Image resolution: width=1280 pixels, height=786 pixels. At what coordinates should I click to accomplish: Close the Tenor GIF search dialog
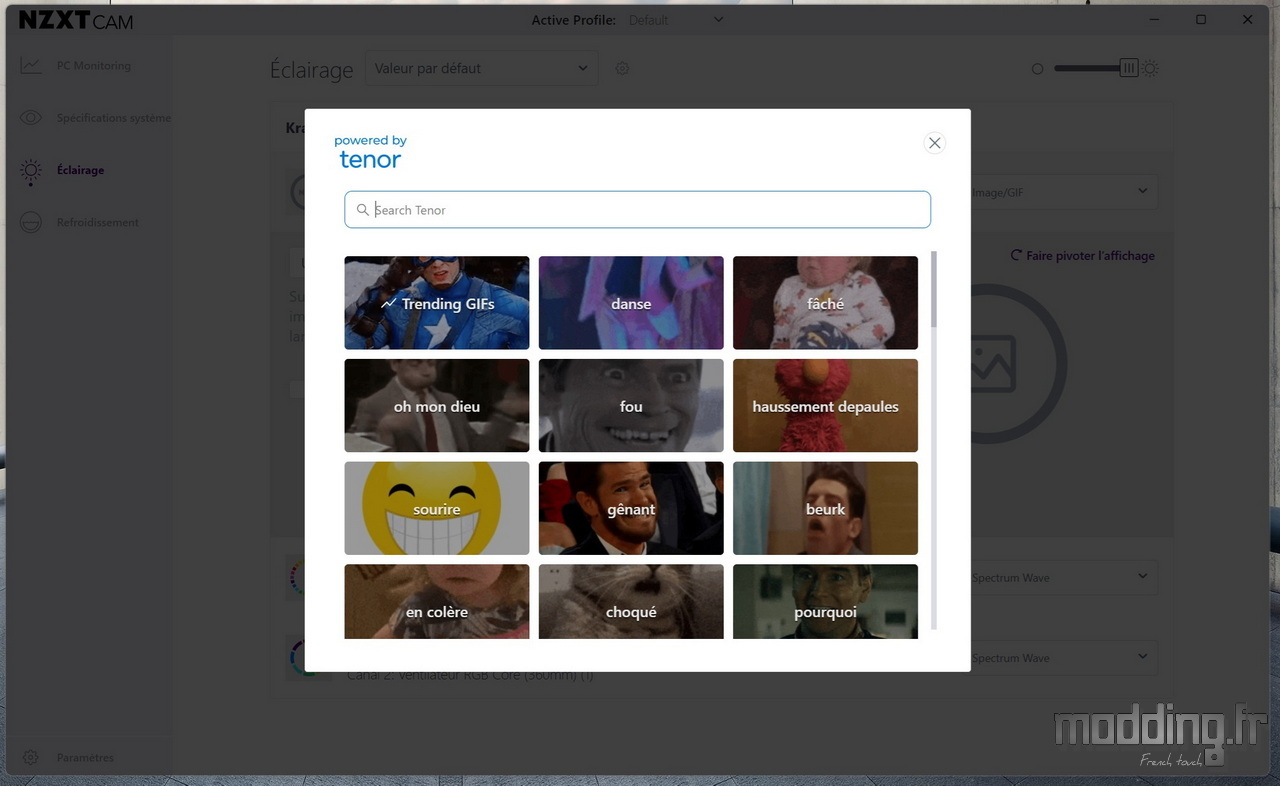click(x=934, y=143)
